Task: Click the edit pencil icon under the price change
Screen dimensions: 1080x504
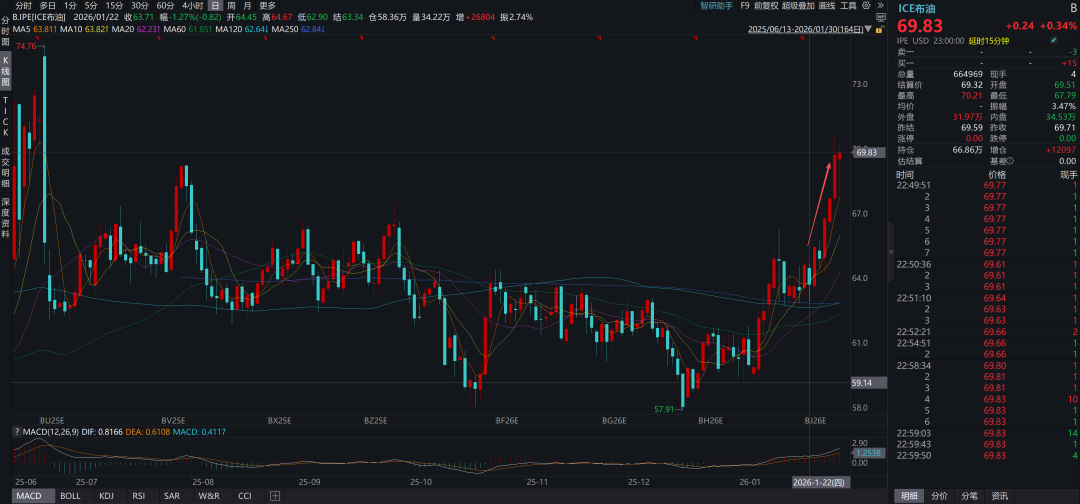Action: pos(1053,41)
